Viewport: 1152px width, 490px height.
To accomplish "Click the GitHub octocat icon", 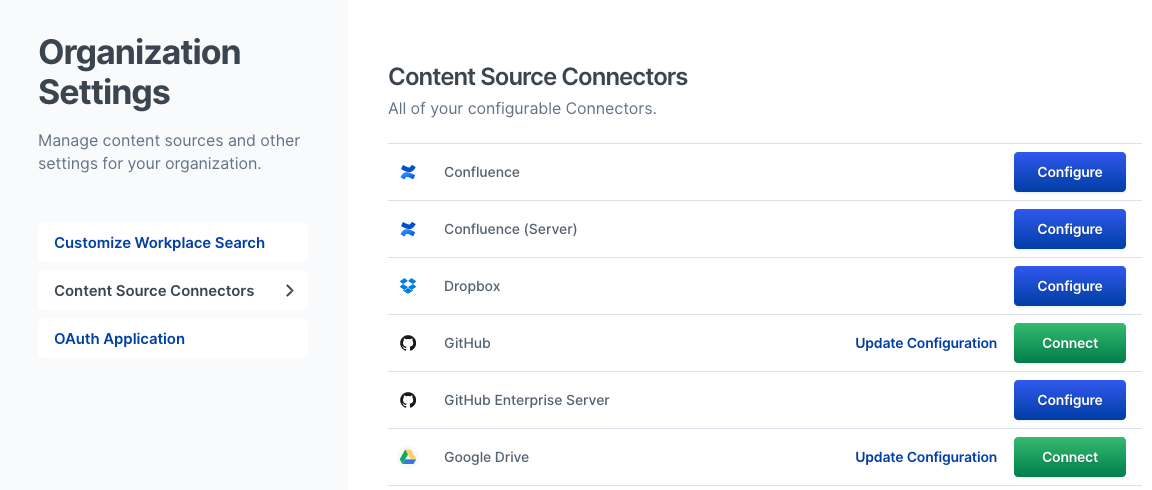I will [408, 343].
